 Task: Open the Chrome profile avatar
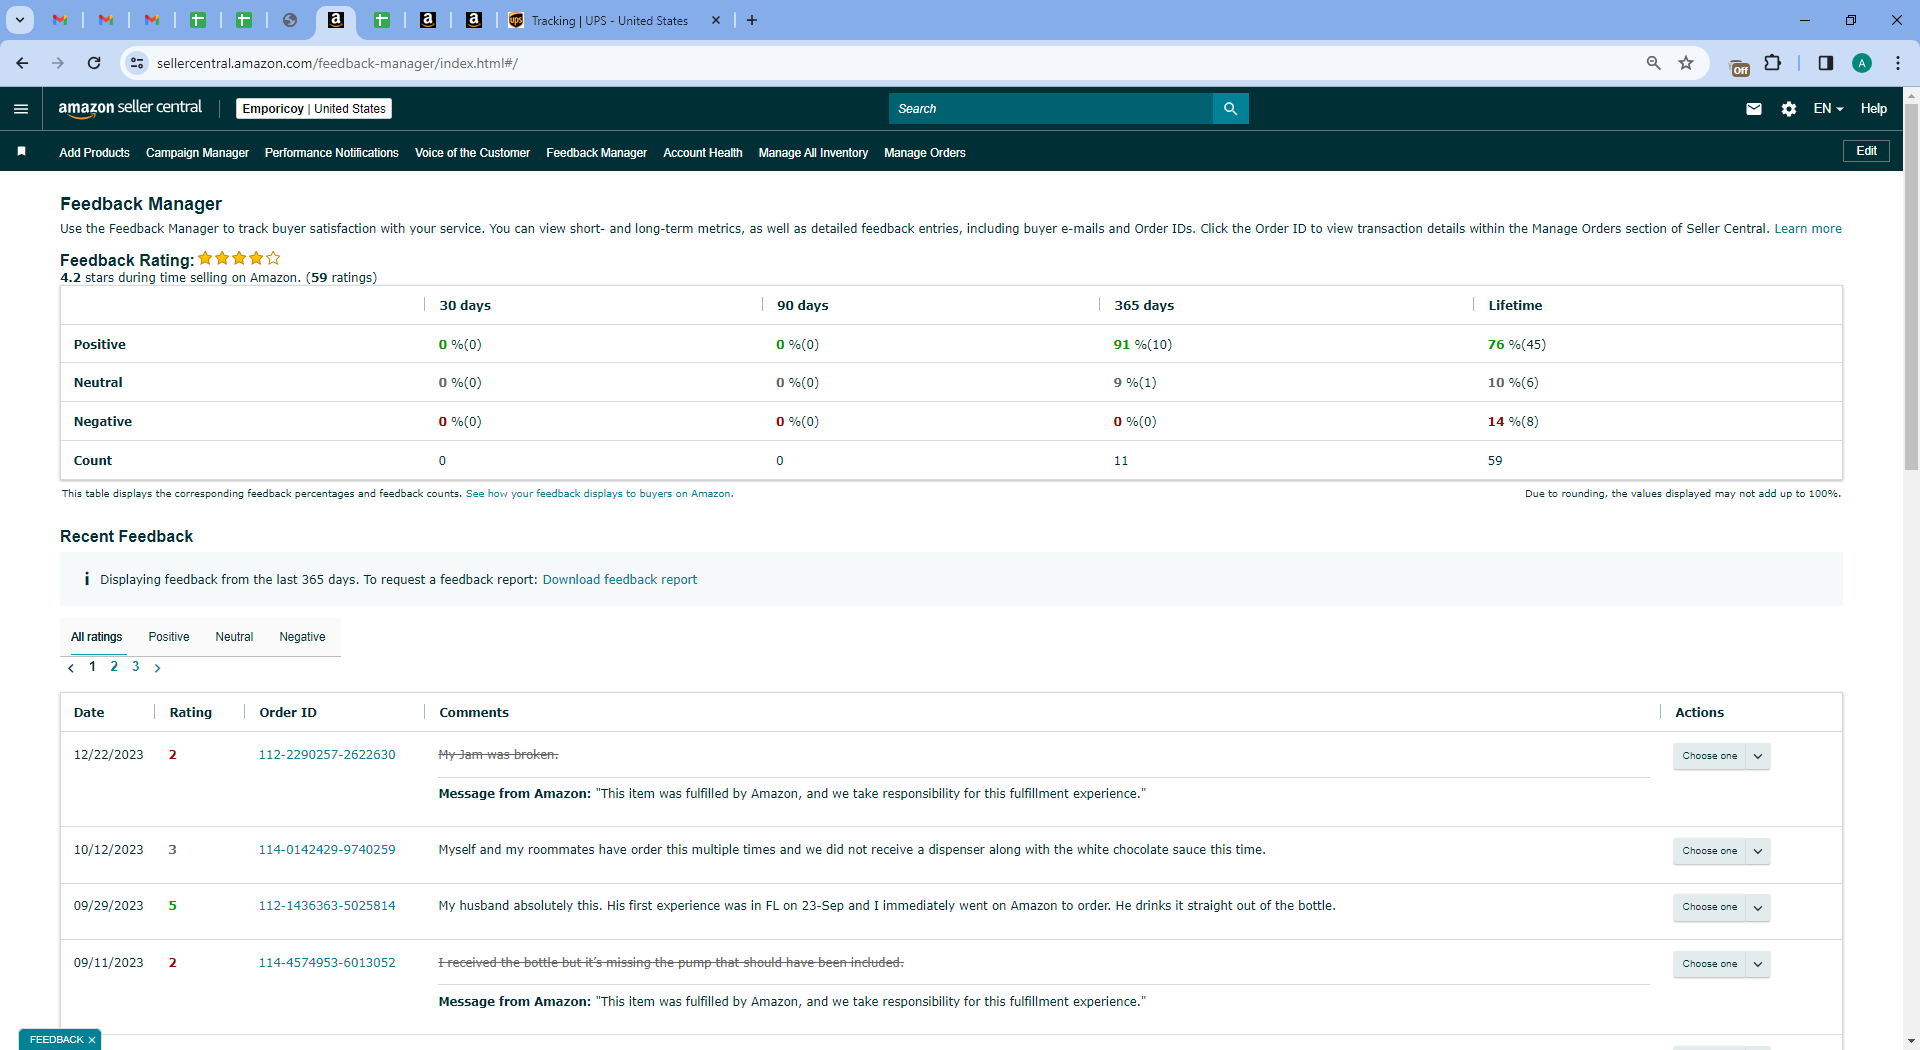pyautogui.click(x=1862, y=63)
